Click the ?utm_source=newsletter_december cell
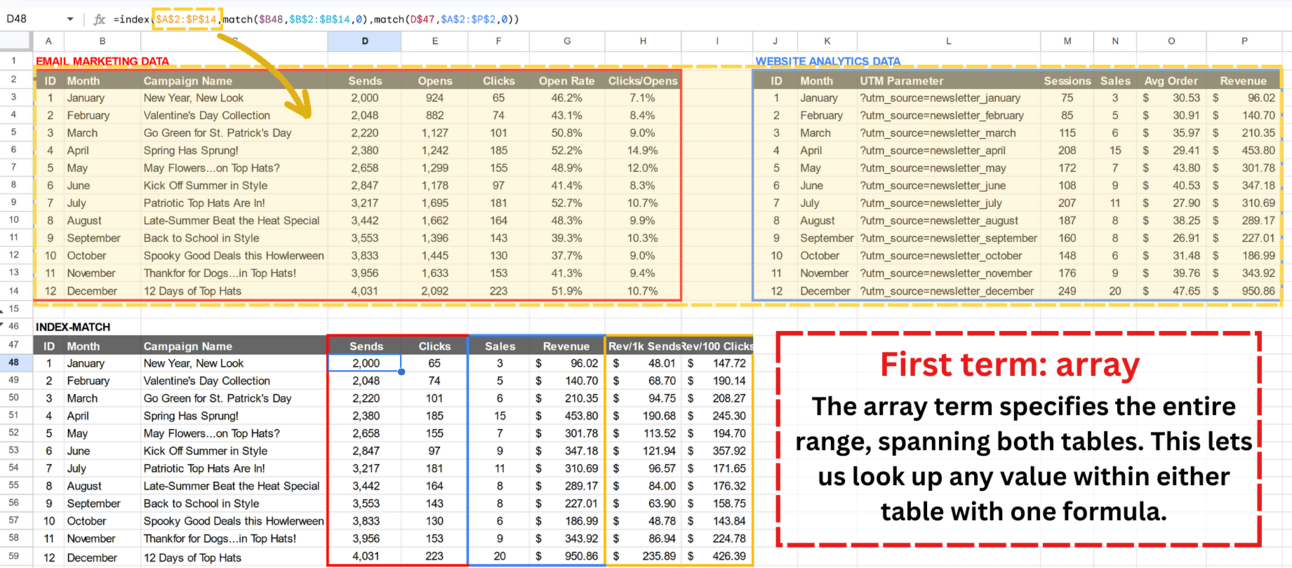This screenshot has height=568, width=1292. tap(948, 291)
